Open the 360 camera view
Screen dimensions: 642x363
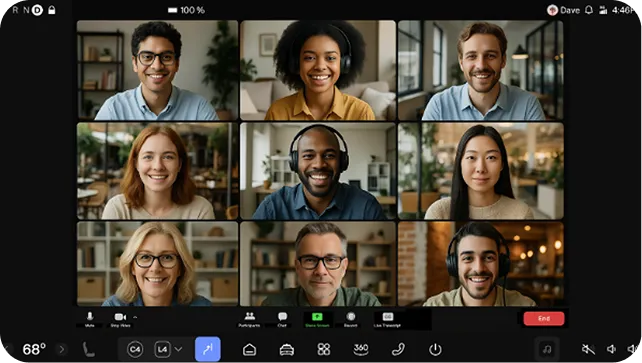coord(361,349)
